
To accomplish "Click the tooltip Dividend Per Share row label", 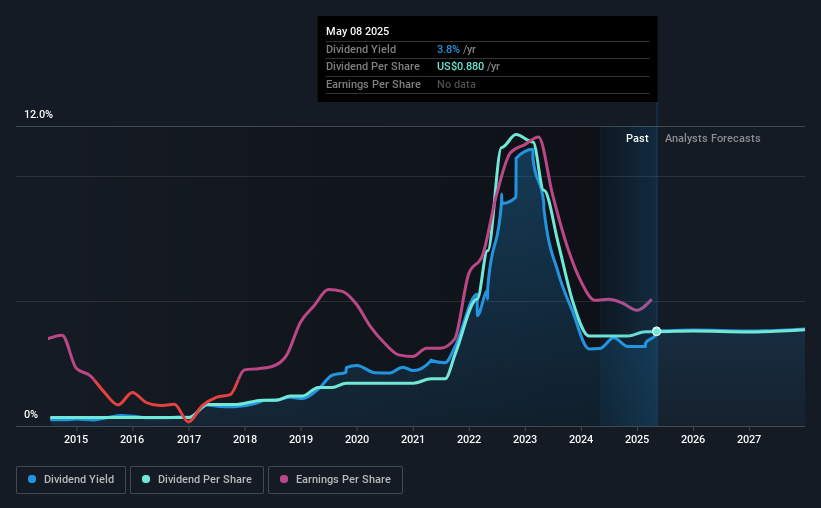I will [373, 67].
